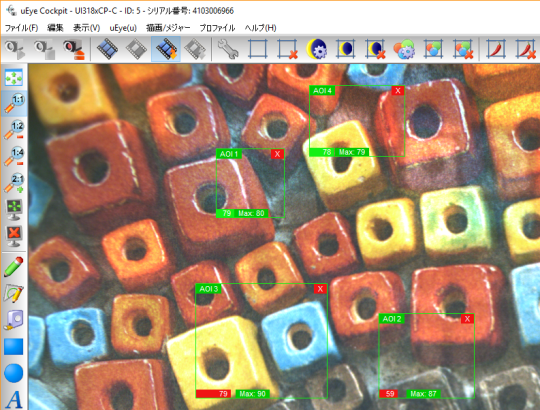Image resolution: width=540 pixels, height=410 pixels.
Task: Select the blue circle shape tool
Action: pyautogui.click(x=14, y=373)
